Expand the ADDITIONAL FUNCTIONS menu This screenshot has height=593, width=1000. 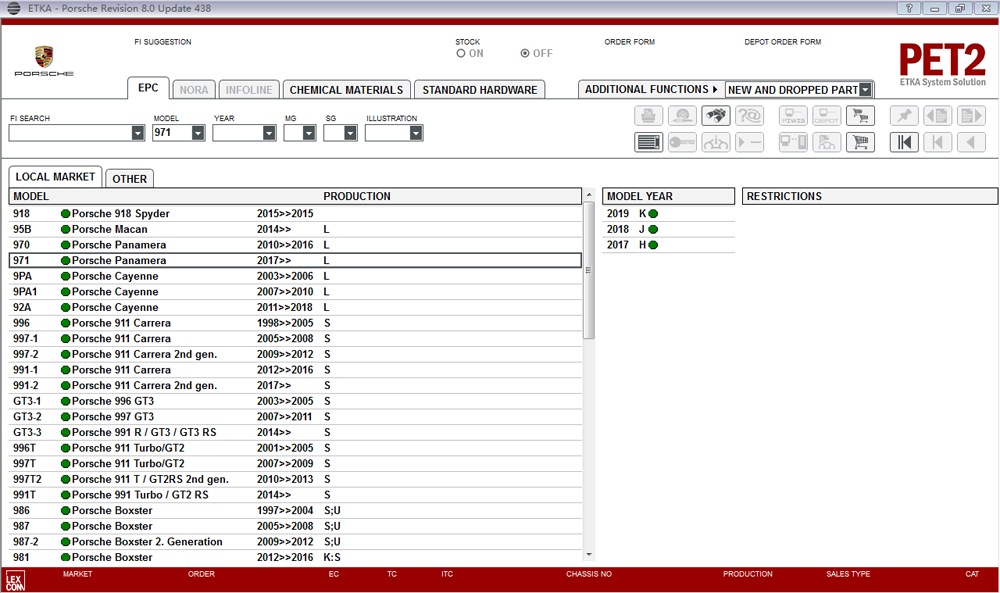click(x=651, y=89)
